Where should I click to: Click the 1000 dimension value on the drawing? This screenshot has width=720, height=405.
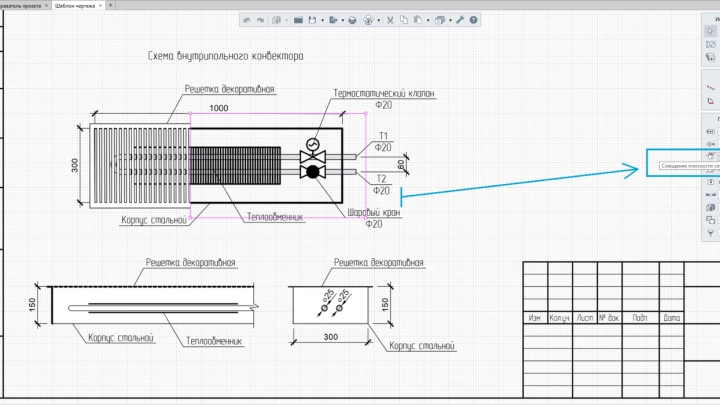pos(219,107)
